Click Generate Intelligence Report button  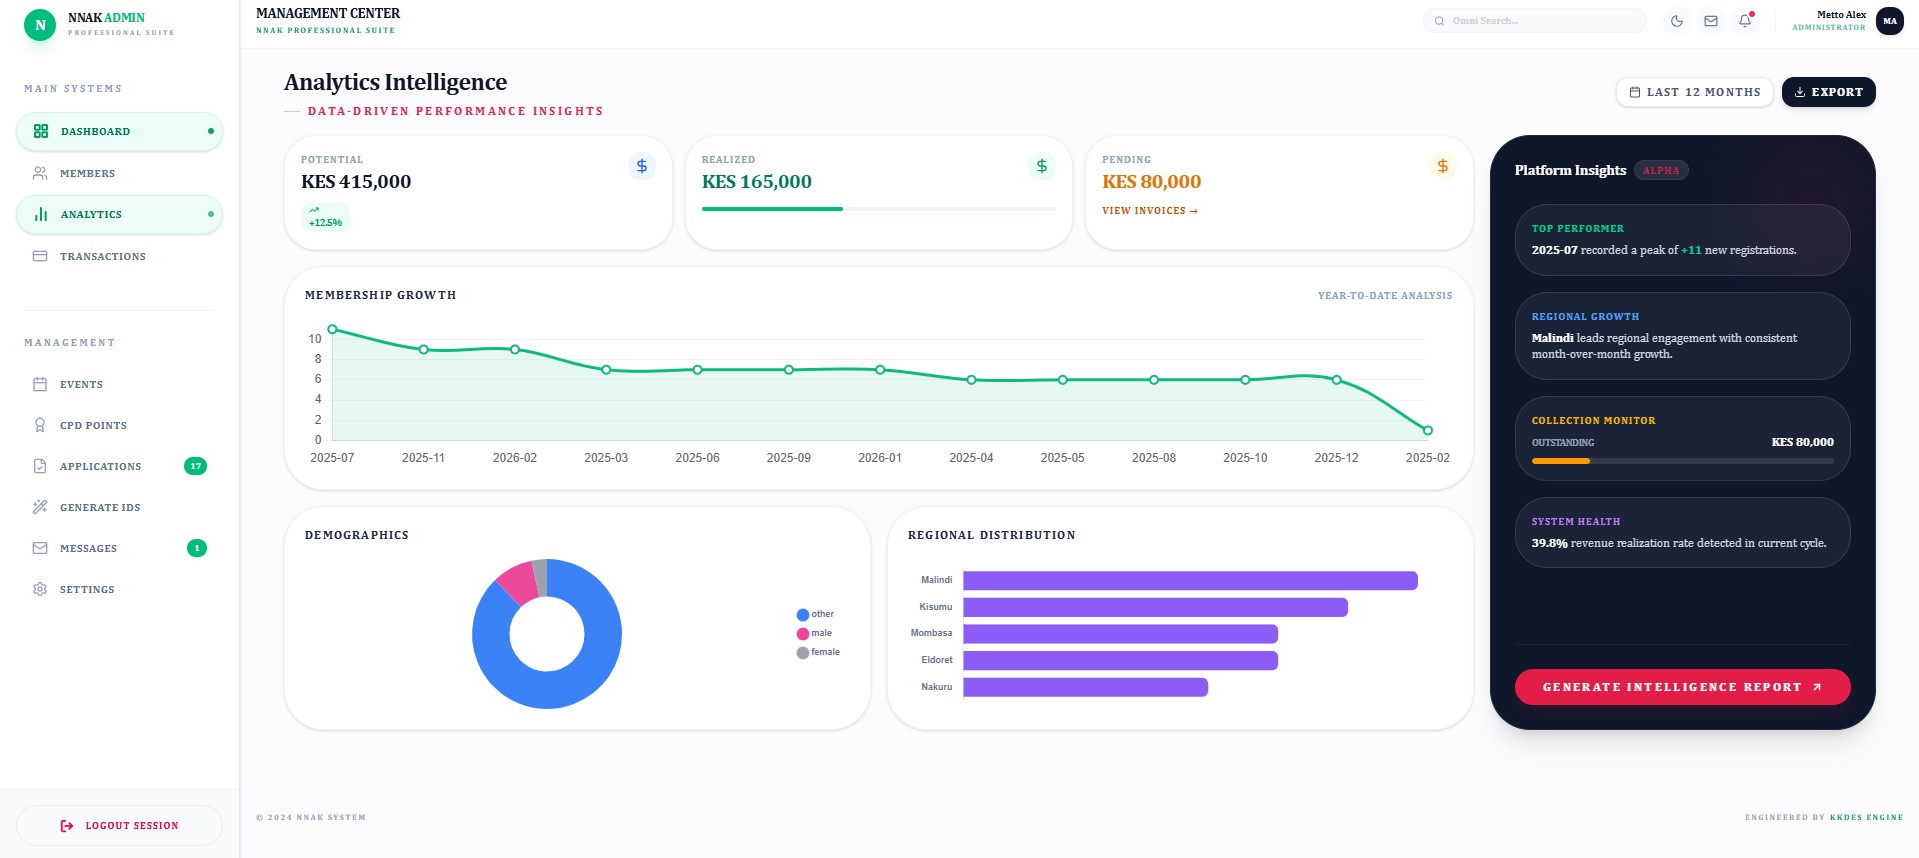[1682, 687]
